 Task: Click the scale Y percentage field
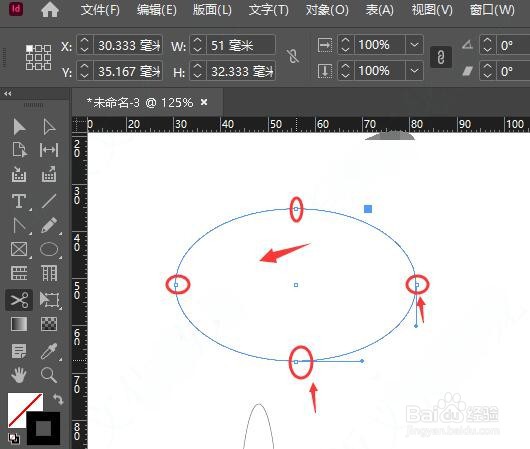380,71
